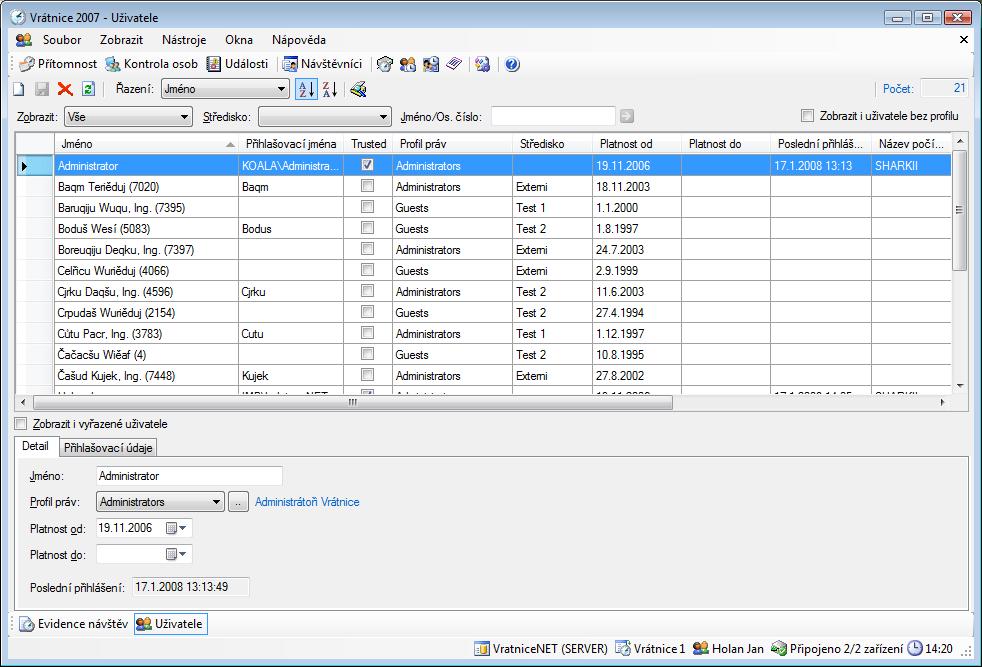
Task: Click the settings icon left of help
Action: (482, 64)
